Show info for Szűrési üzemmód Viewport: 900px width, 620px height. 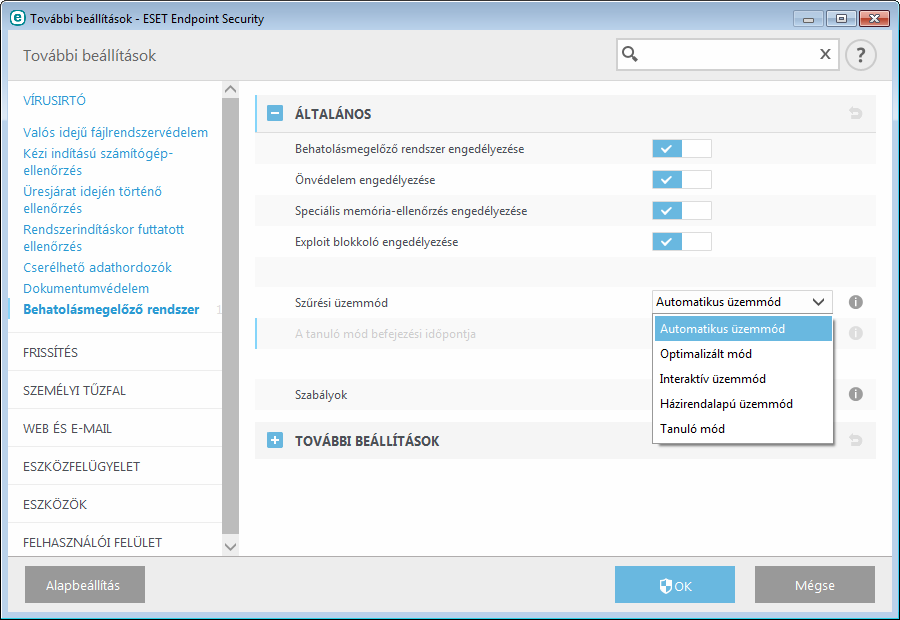855,302
